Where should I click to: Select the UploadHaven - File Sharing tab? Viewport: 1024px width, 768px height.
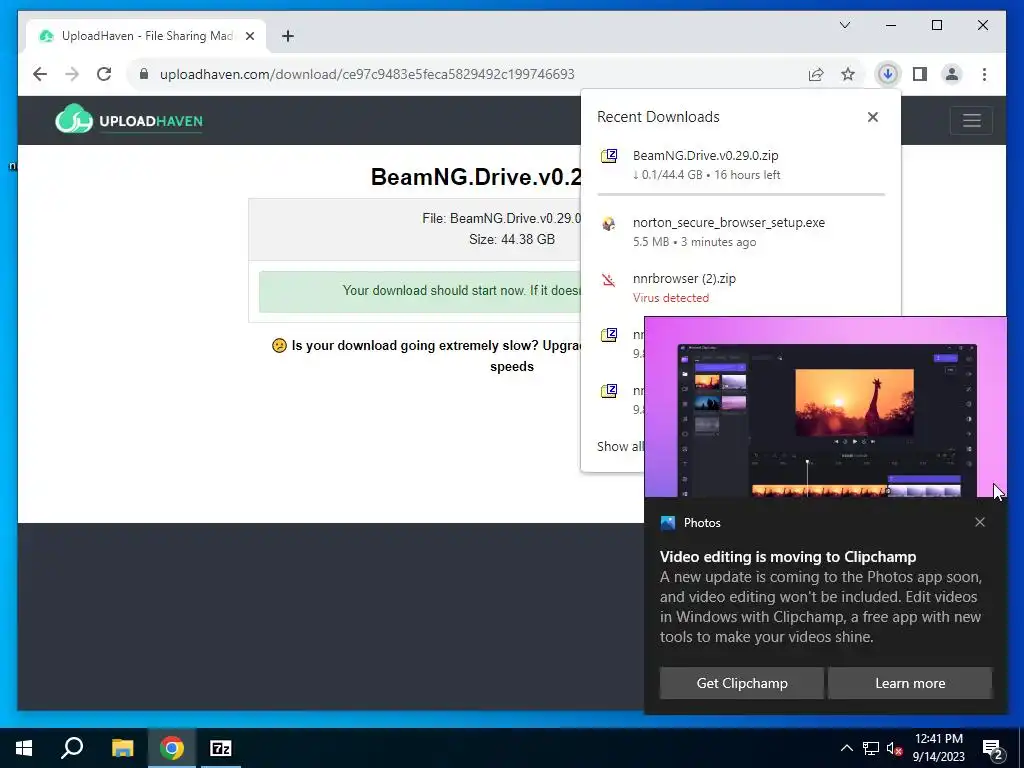tap(146, 36)
